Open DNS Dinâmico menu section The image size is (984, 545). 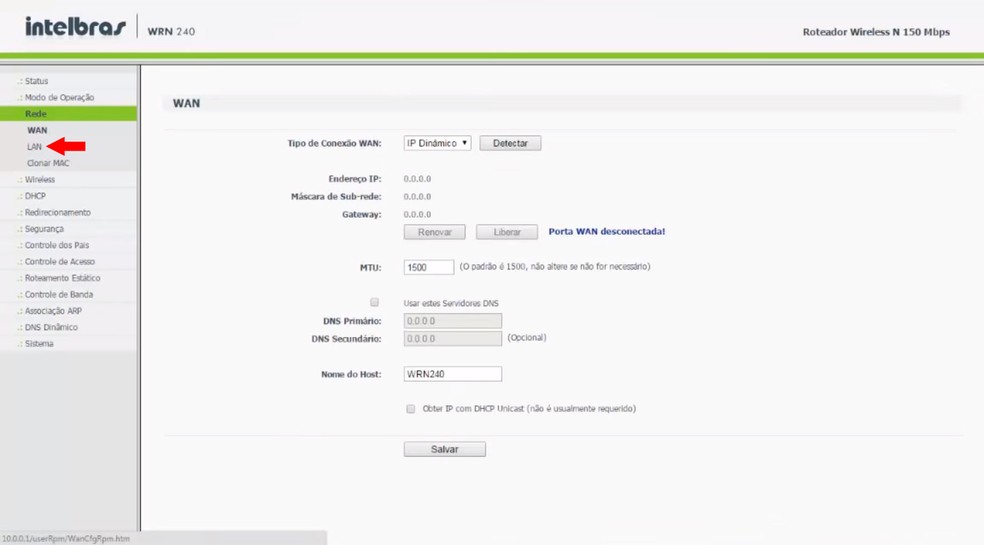pos(51,327)
